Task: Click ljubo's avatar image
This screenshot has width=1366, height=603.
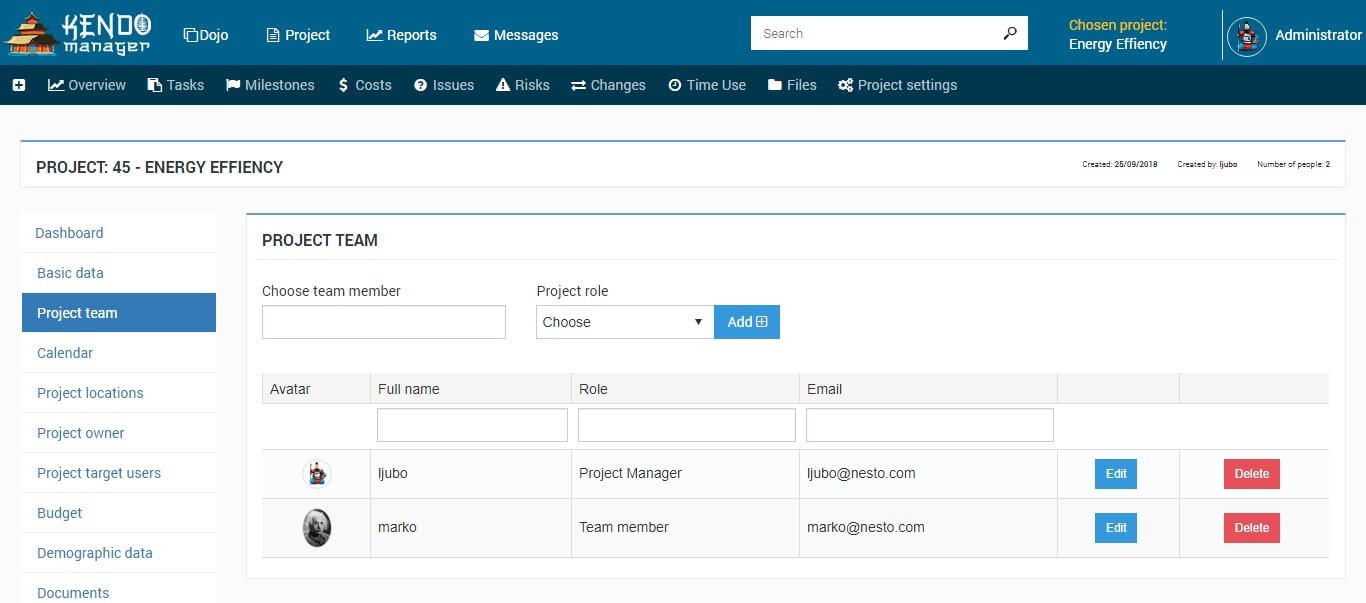Action: click(x=317, y=474)
